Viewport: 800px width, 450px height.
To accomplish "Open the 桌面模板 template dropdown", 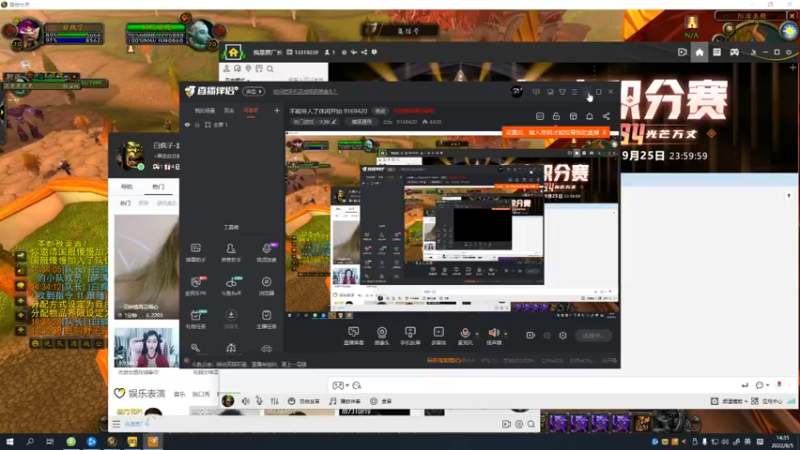I will [x=730, y=402].
